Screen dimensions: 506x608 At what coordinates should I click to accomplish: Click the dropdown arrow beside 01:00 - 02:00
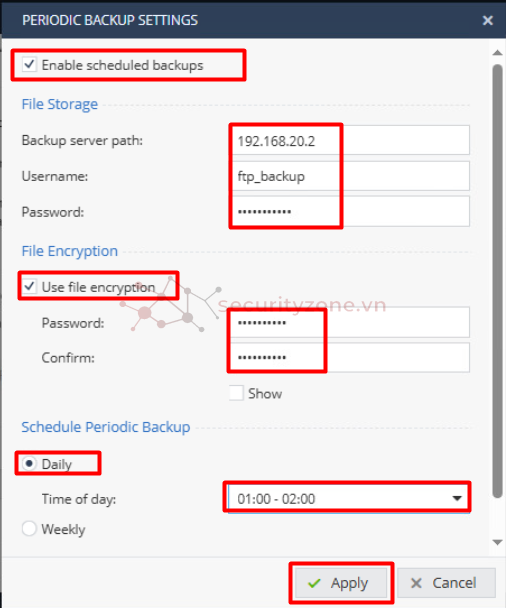click(x=457, y=498)
